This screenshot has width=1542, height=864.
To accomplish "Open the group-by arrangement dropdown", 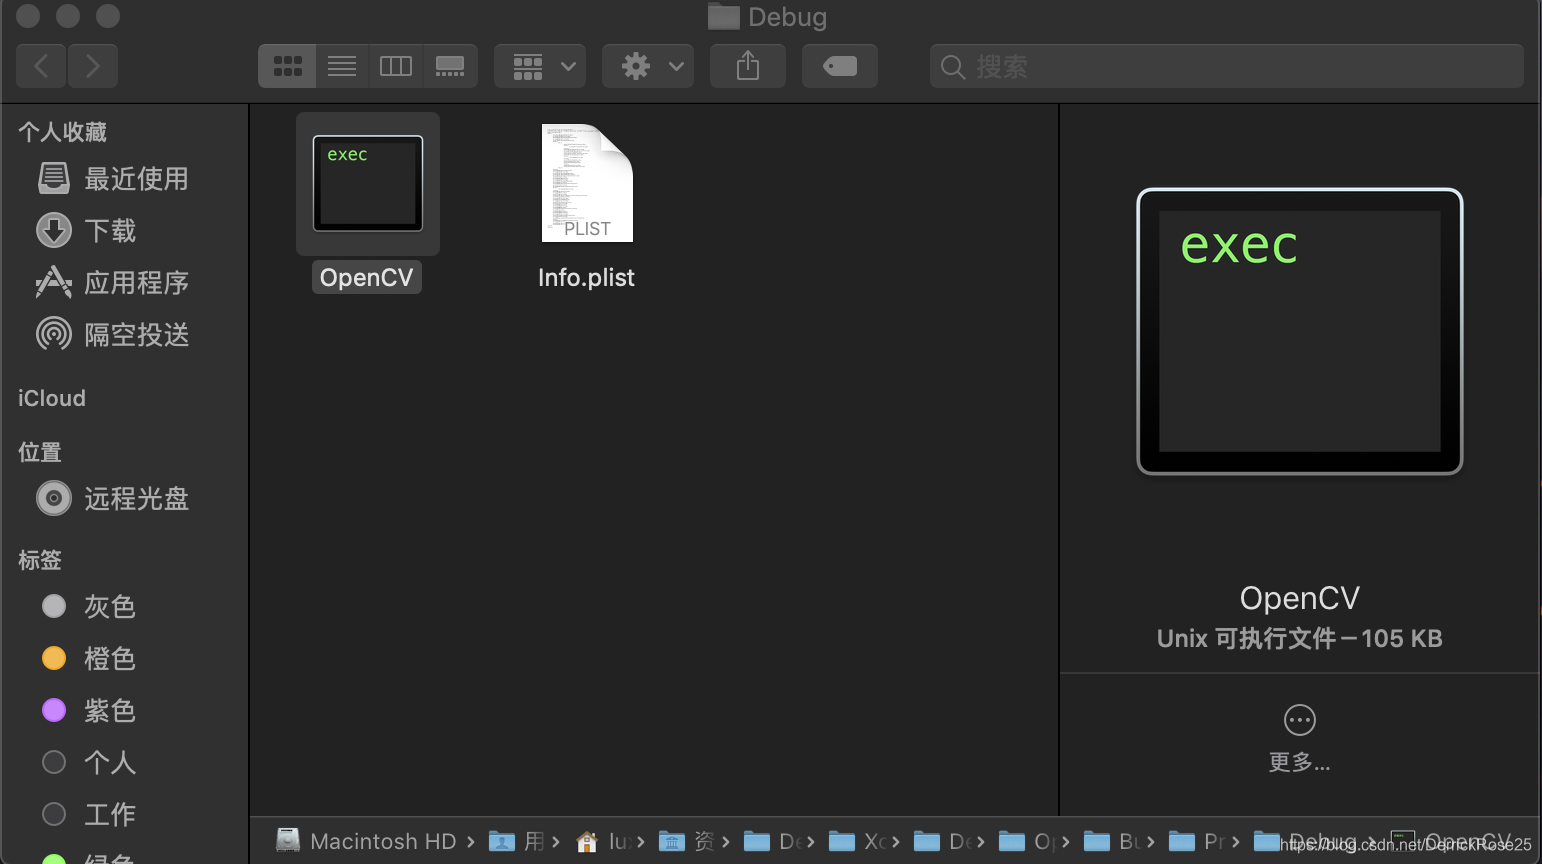I will pos(540,66).
